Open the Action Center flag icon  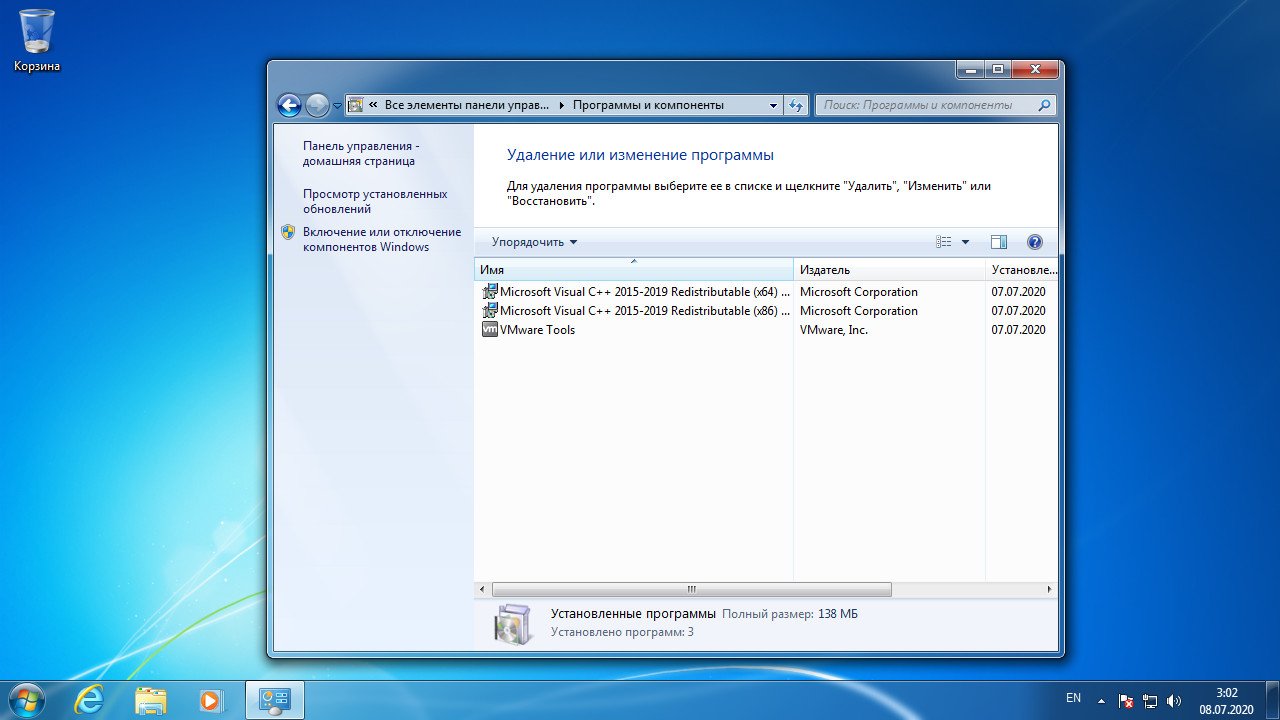pos(1125,701)
